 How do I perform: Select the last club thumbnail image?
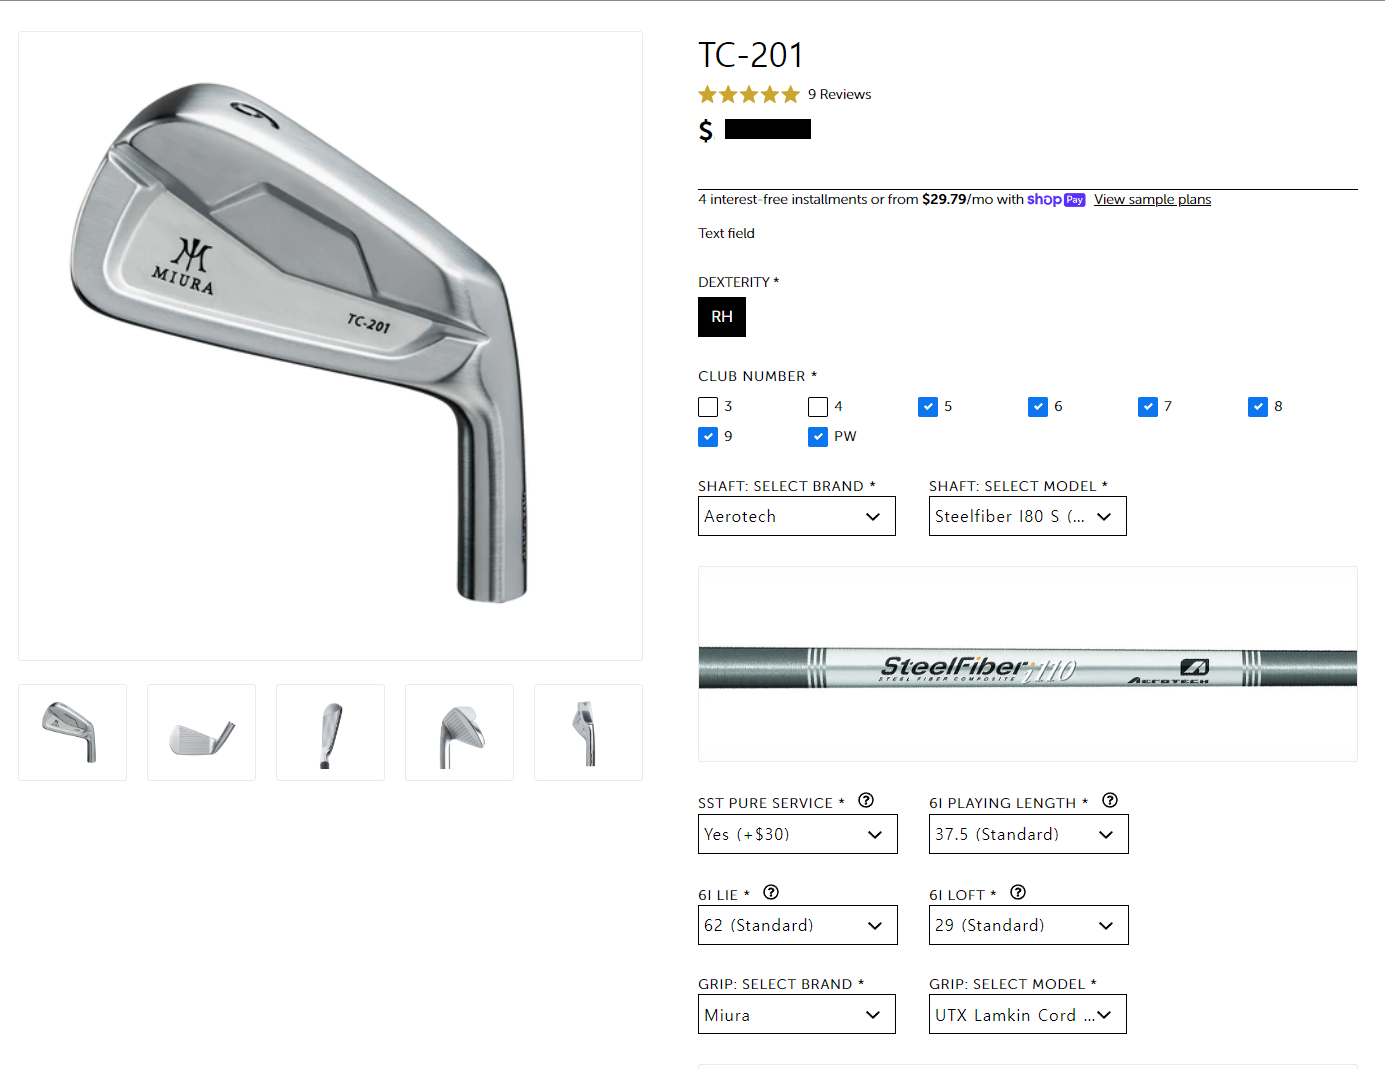coord(588,732)
